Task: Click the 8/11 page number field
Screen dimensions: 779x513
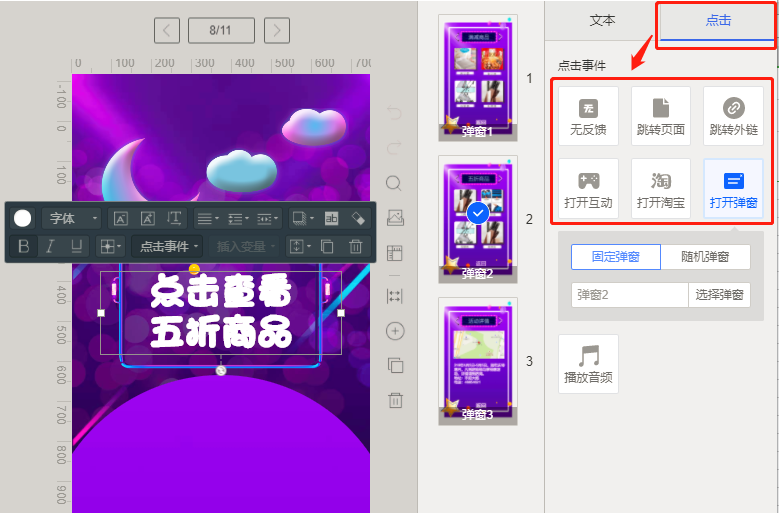Action: (221, 30)
